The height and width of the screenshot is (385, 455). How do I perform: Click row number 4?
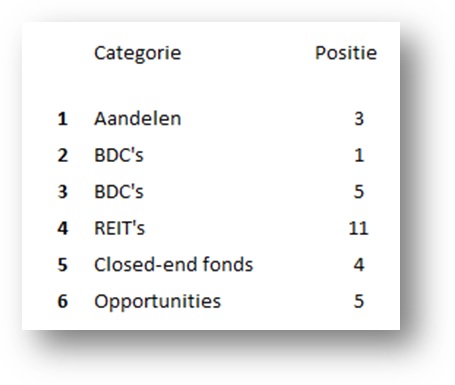[x=63, y=229]
